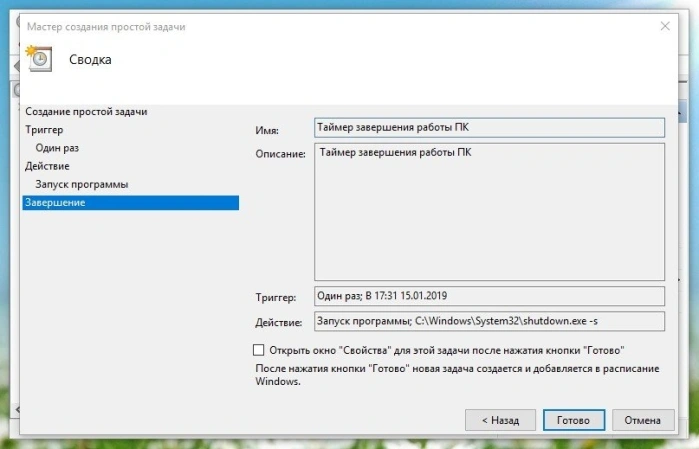Click the 'Имя' name text field
Image resolution: width=699 pixels, height=449 pixels.
[x=489, y=128]
